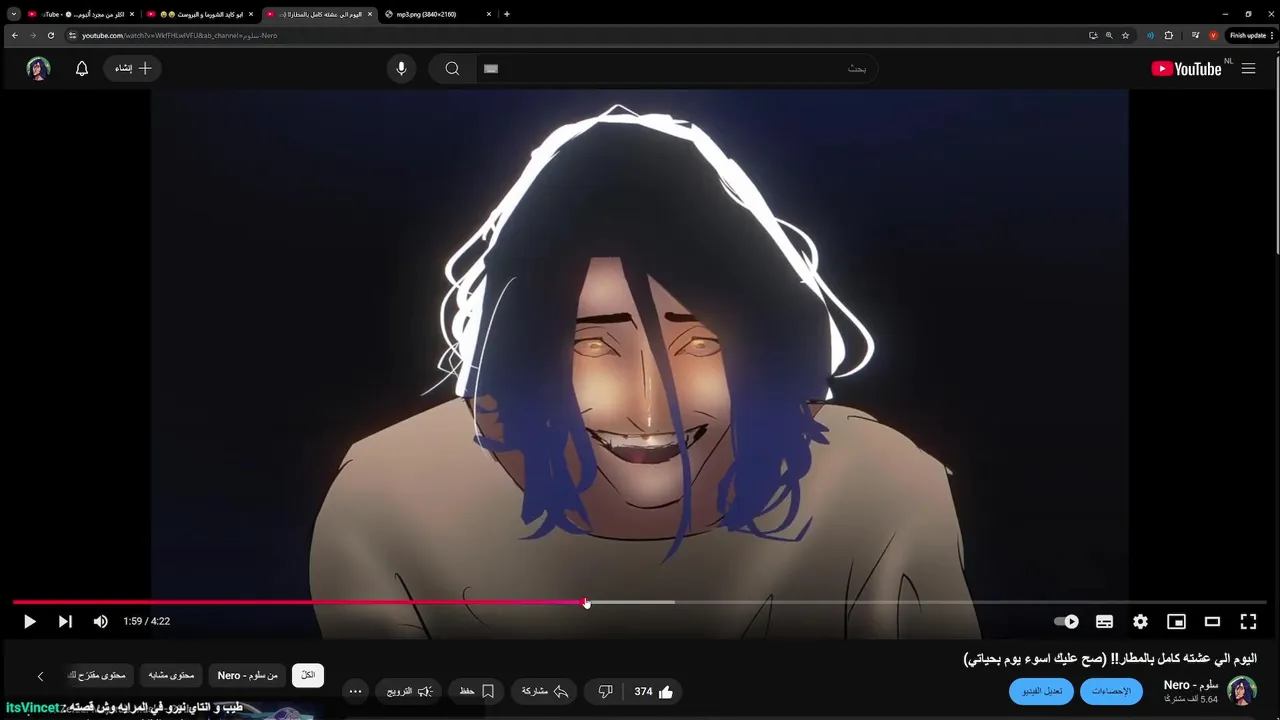
Task: Select the محتوى مقترح chip
Action: pyautogui.click(x=97, y=675)
